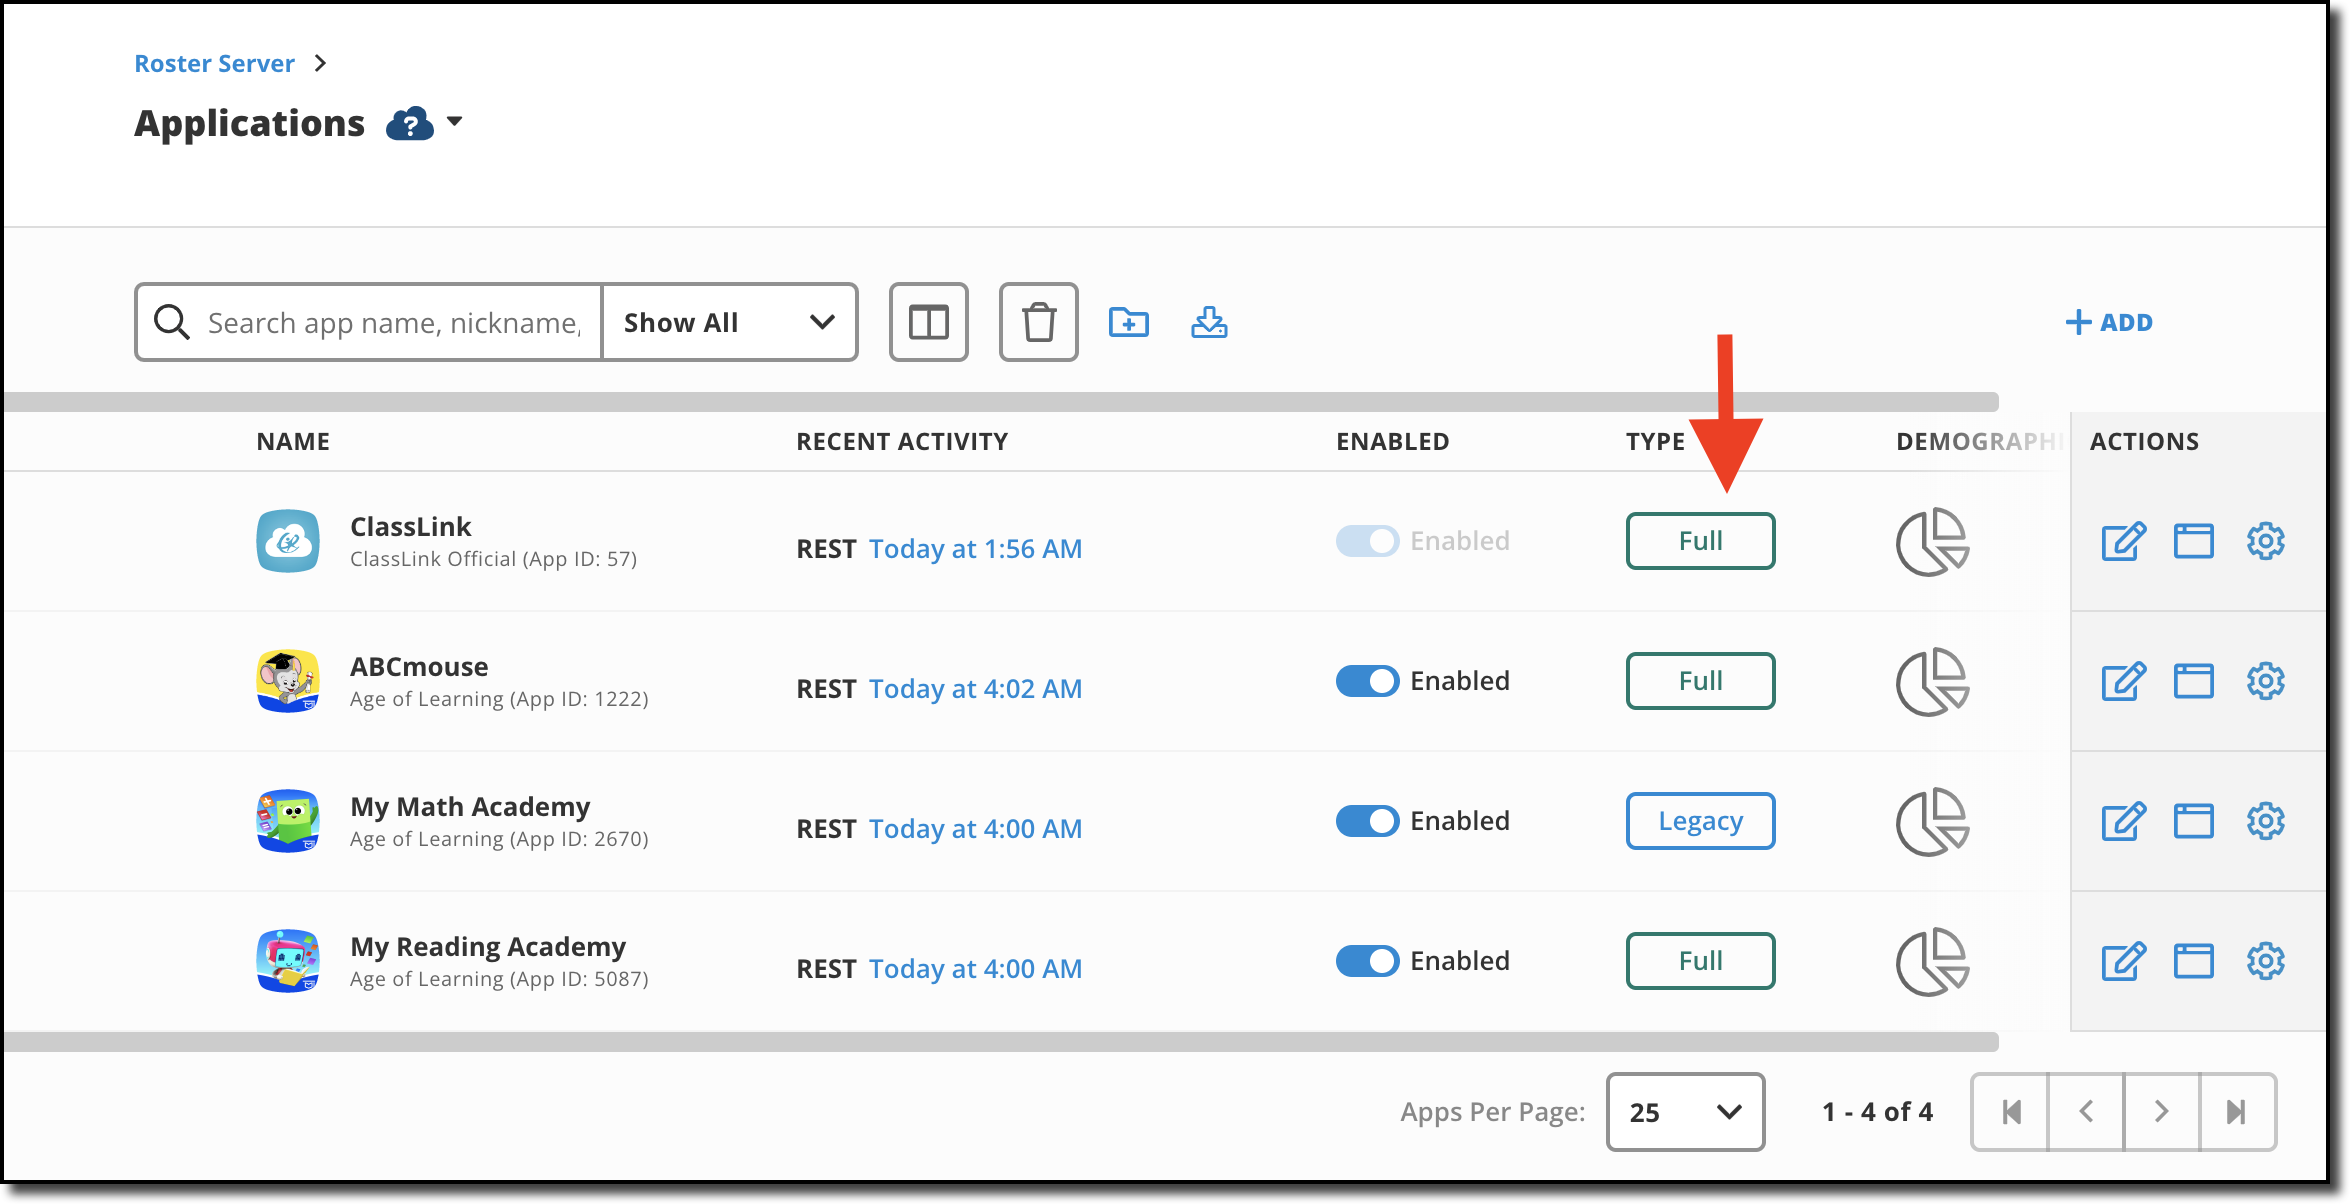2350x1204 pixels.
Task: Click the window icon for My Reading Academy
Action: [2193, 961]
